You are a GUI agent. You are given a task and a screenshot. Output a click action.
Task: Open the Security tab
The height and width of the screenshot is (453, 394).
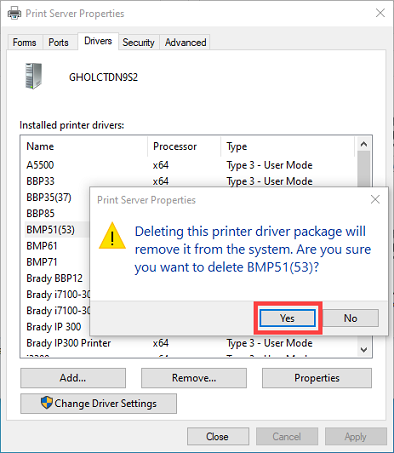tap(138, 42)
